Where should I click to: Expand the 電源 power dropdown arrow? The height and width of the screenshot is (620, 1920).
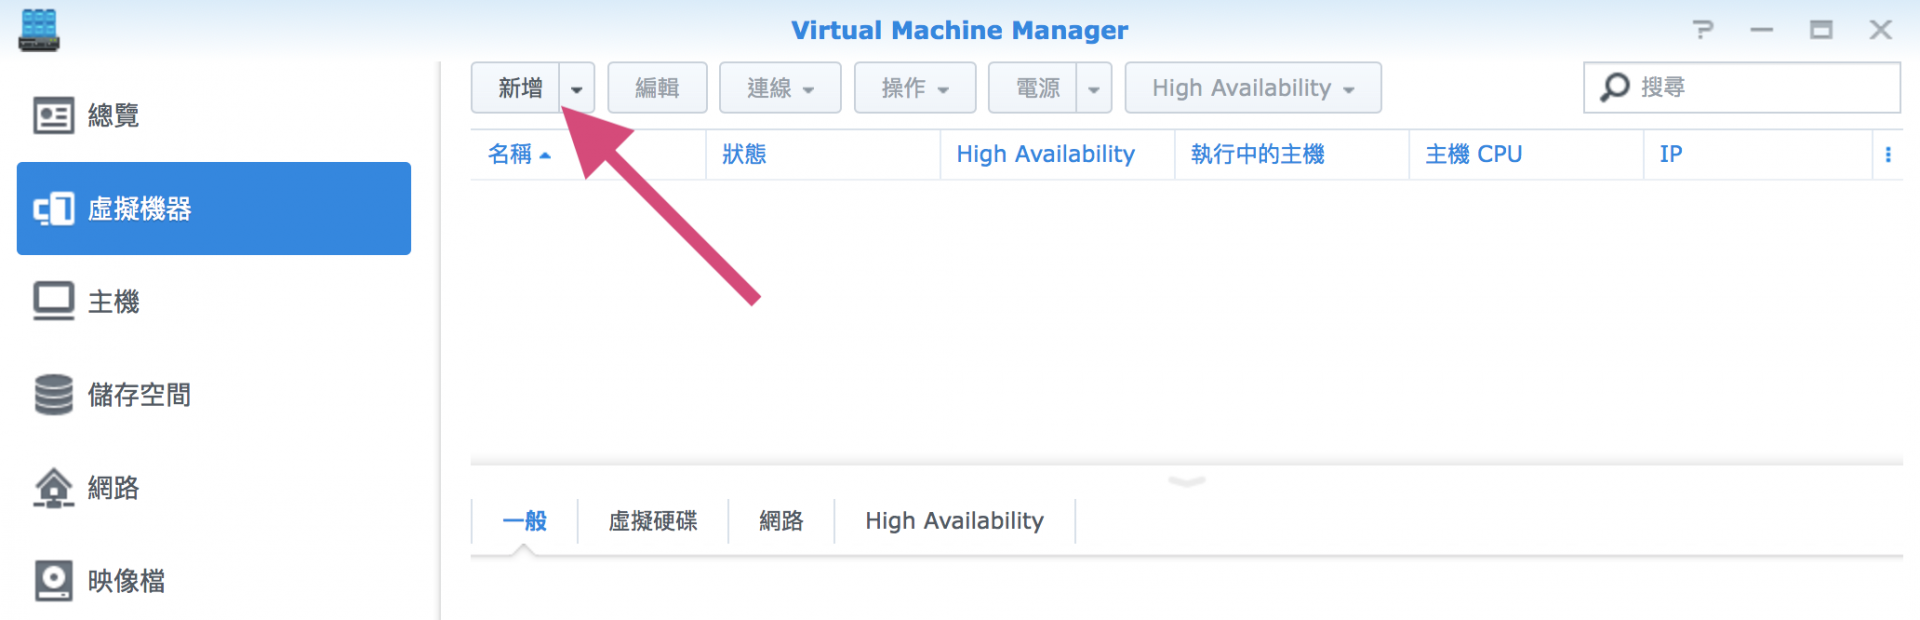coord(1094,89)
